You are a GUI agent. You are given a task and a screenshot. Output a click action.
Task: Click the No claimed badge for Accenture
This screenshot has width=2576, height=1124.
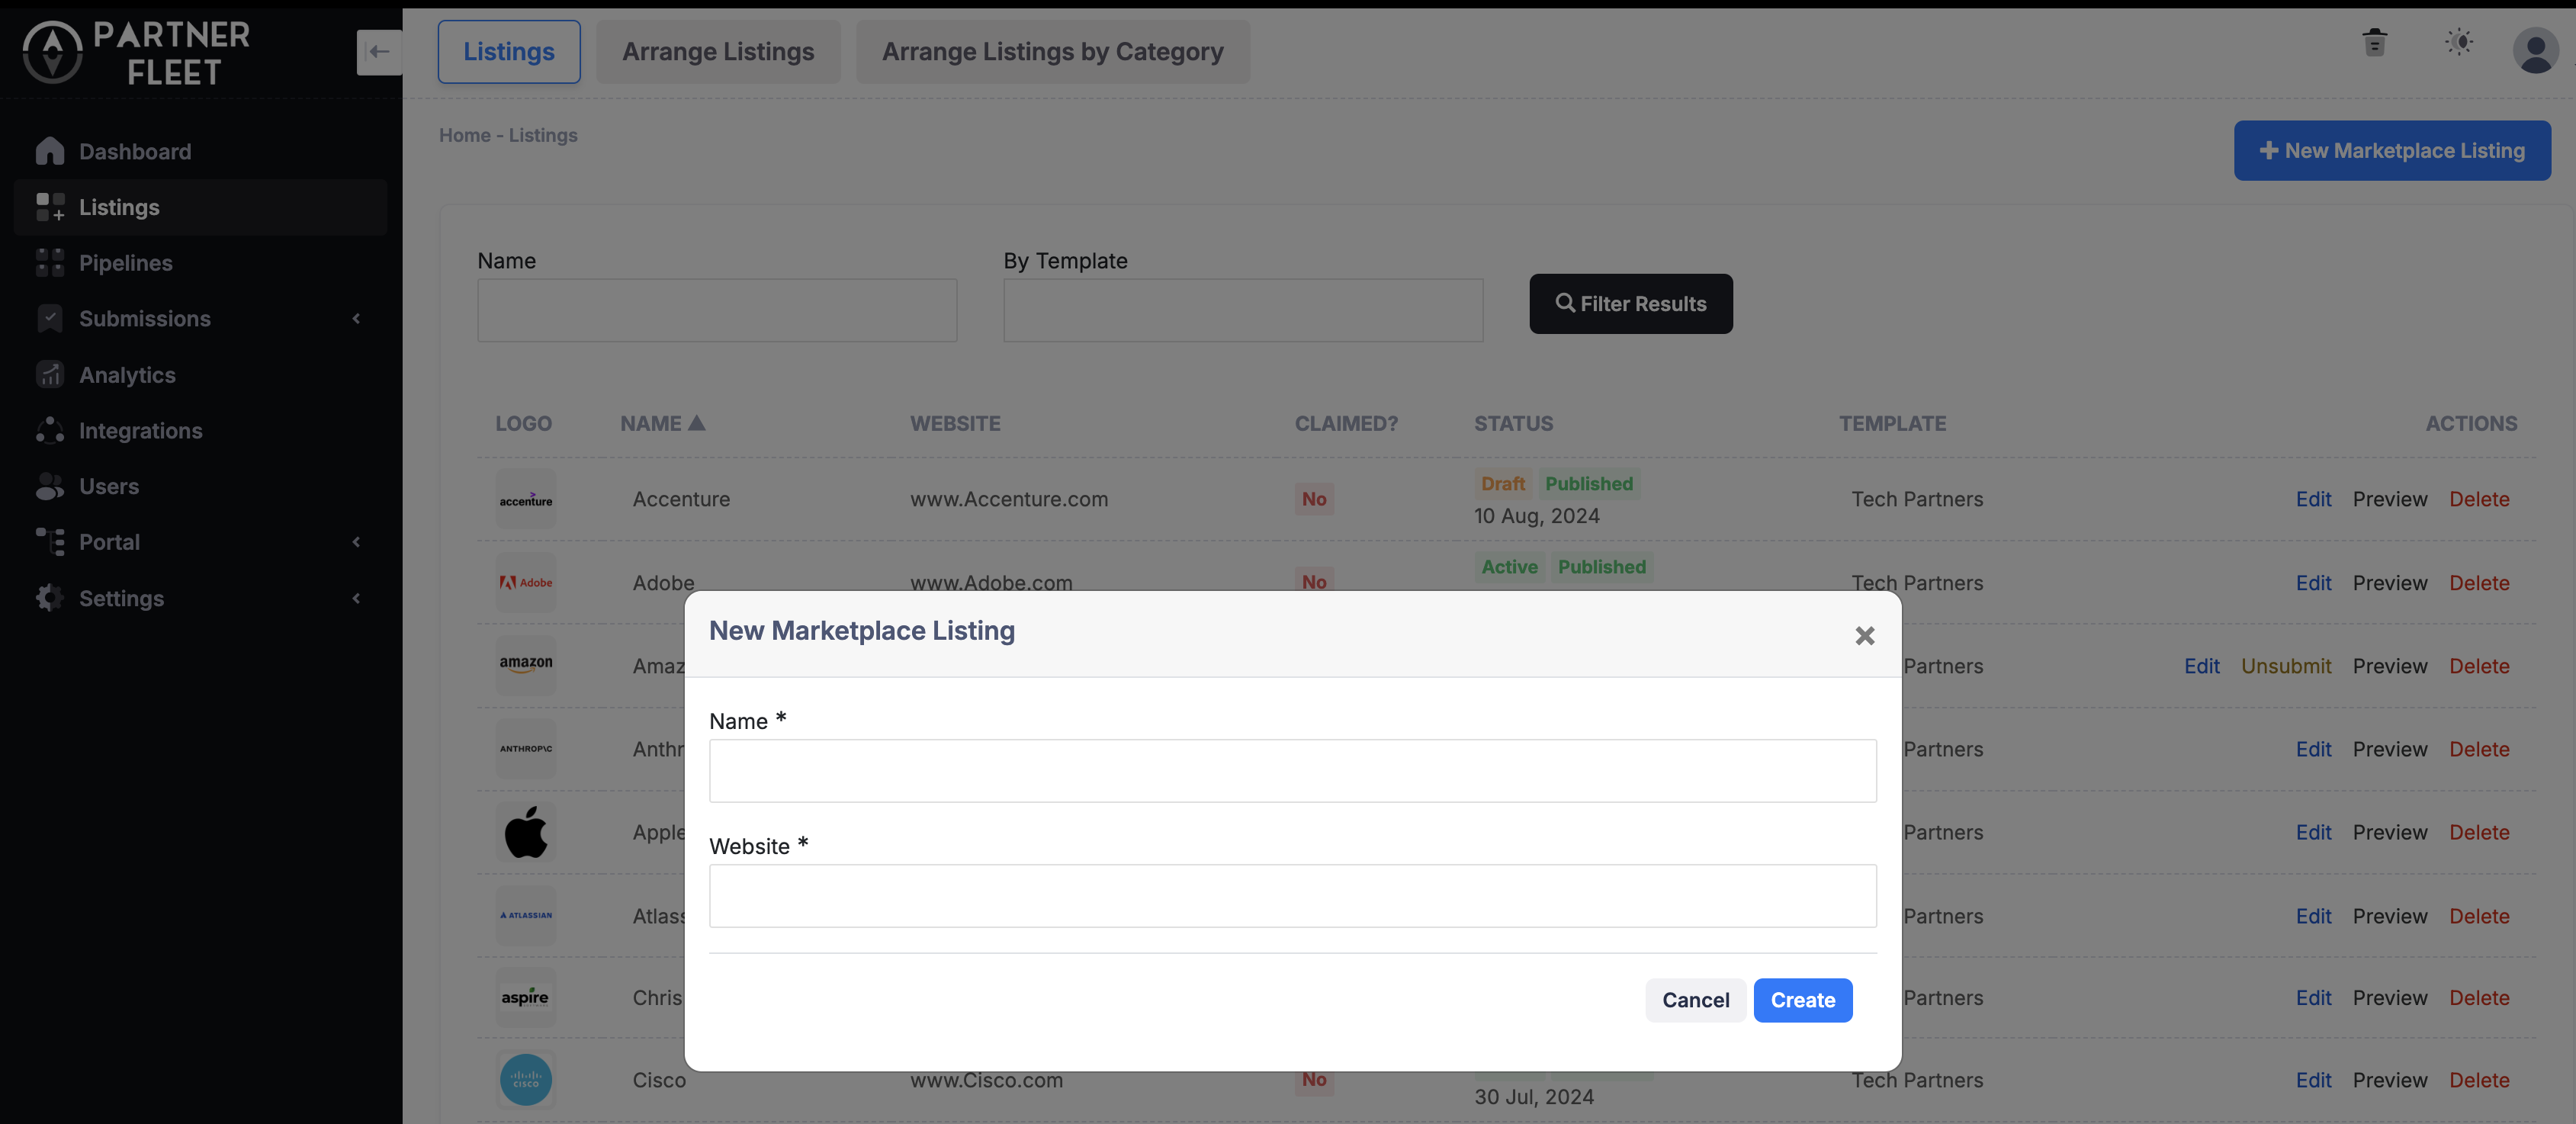(x=1314, y=499)
